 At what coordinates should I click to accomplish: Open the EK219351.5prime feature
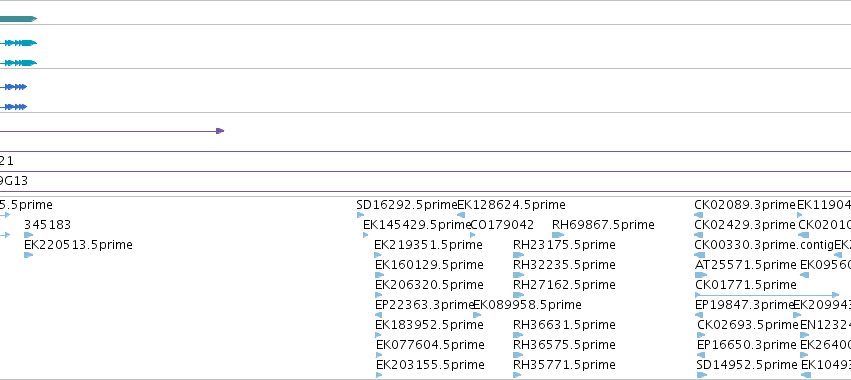pyautogui.click(x=428, y=245)
